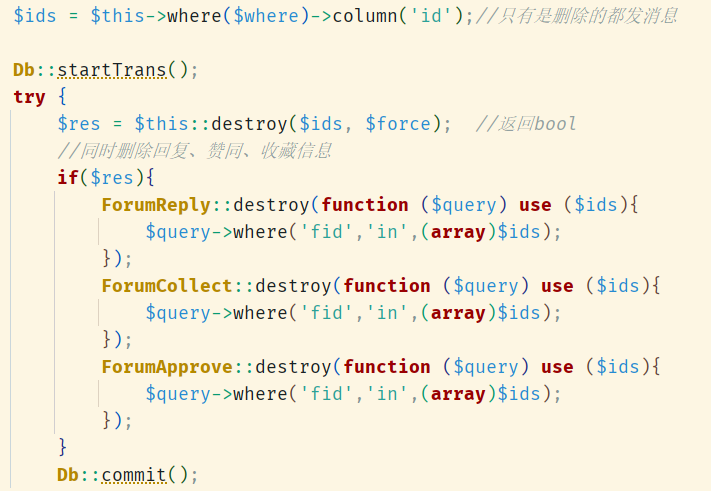Click the function keyword on ForumApprove line

pyautogui.click(x=387, y=367)
